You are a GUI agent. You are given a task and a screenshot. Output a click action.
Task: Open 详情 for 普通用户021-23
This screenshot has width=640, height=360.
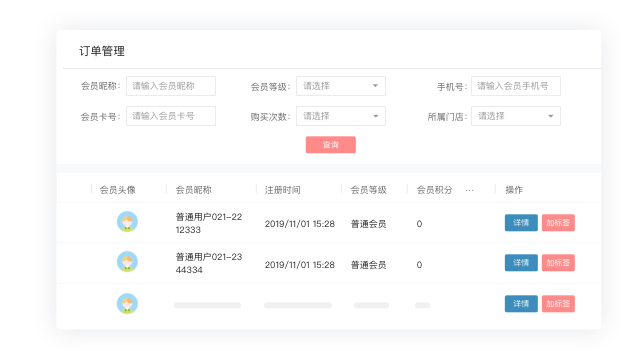point(521,263)
